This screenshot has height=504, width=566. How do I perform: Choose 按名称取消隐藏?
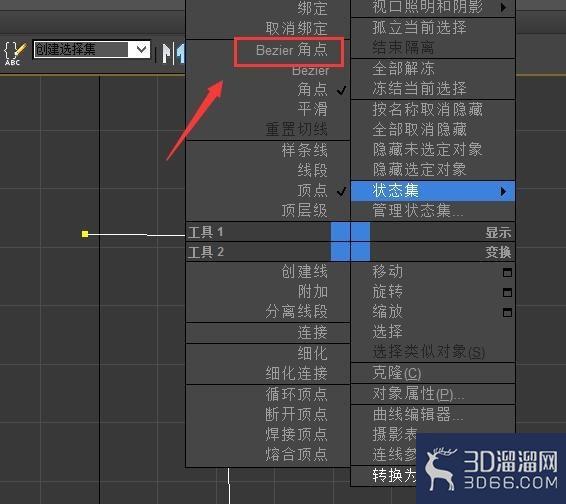(427, 109)
